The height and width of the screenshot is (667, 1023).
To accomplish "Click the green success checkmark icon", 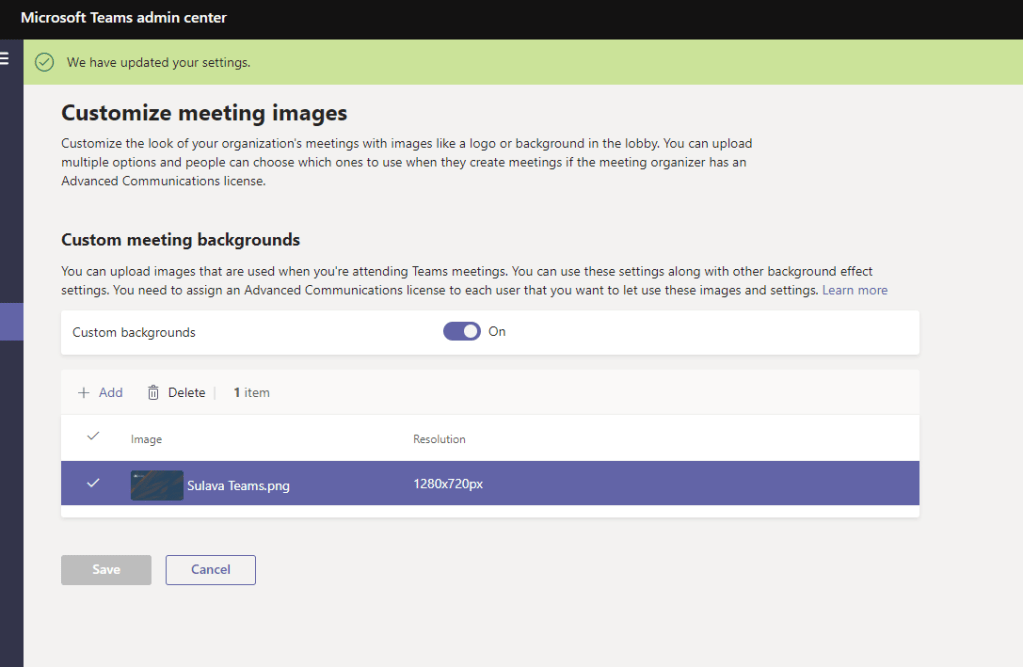I will [44, 62].
